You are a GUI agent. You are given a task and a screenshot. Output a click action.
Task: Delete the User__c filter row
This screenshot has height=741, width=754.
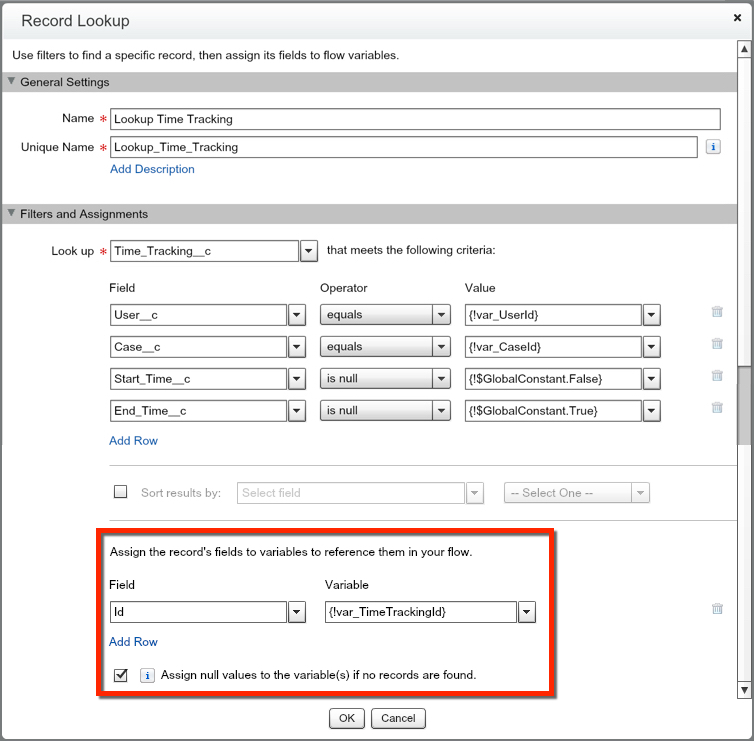[x=717, y=312]
